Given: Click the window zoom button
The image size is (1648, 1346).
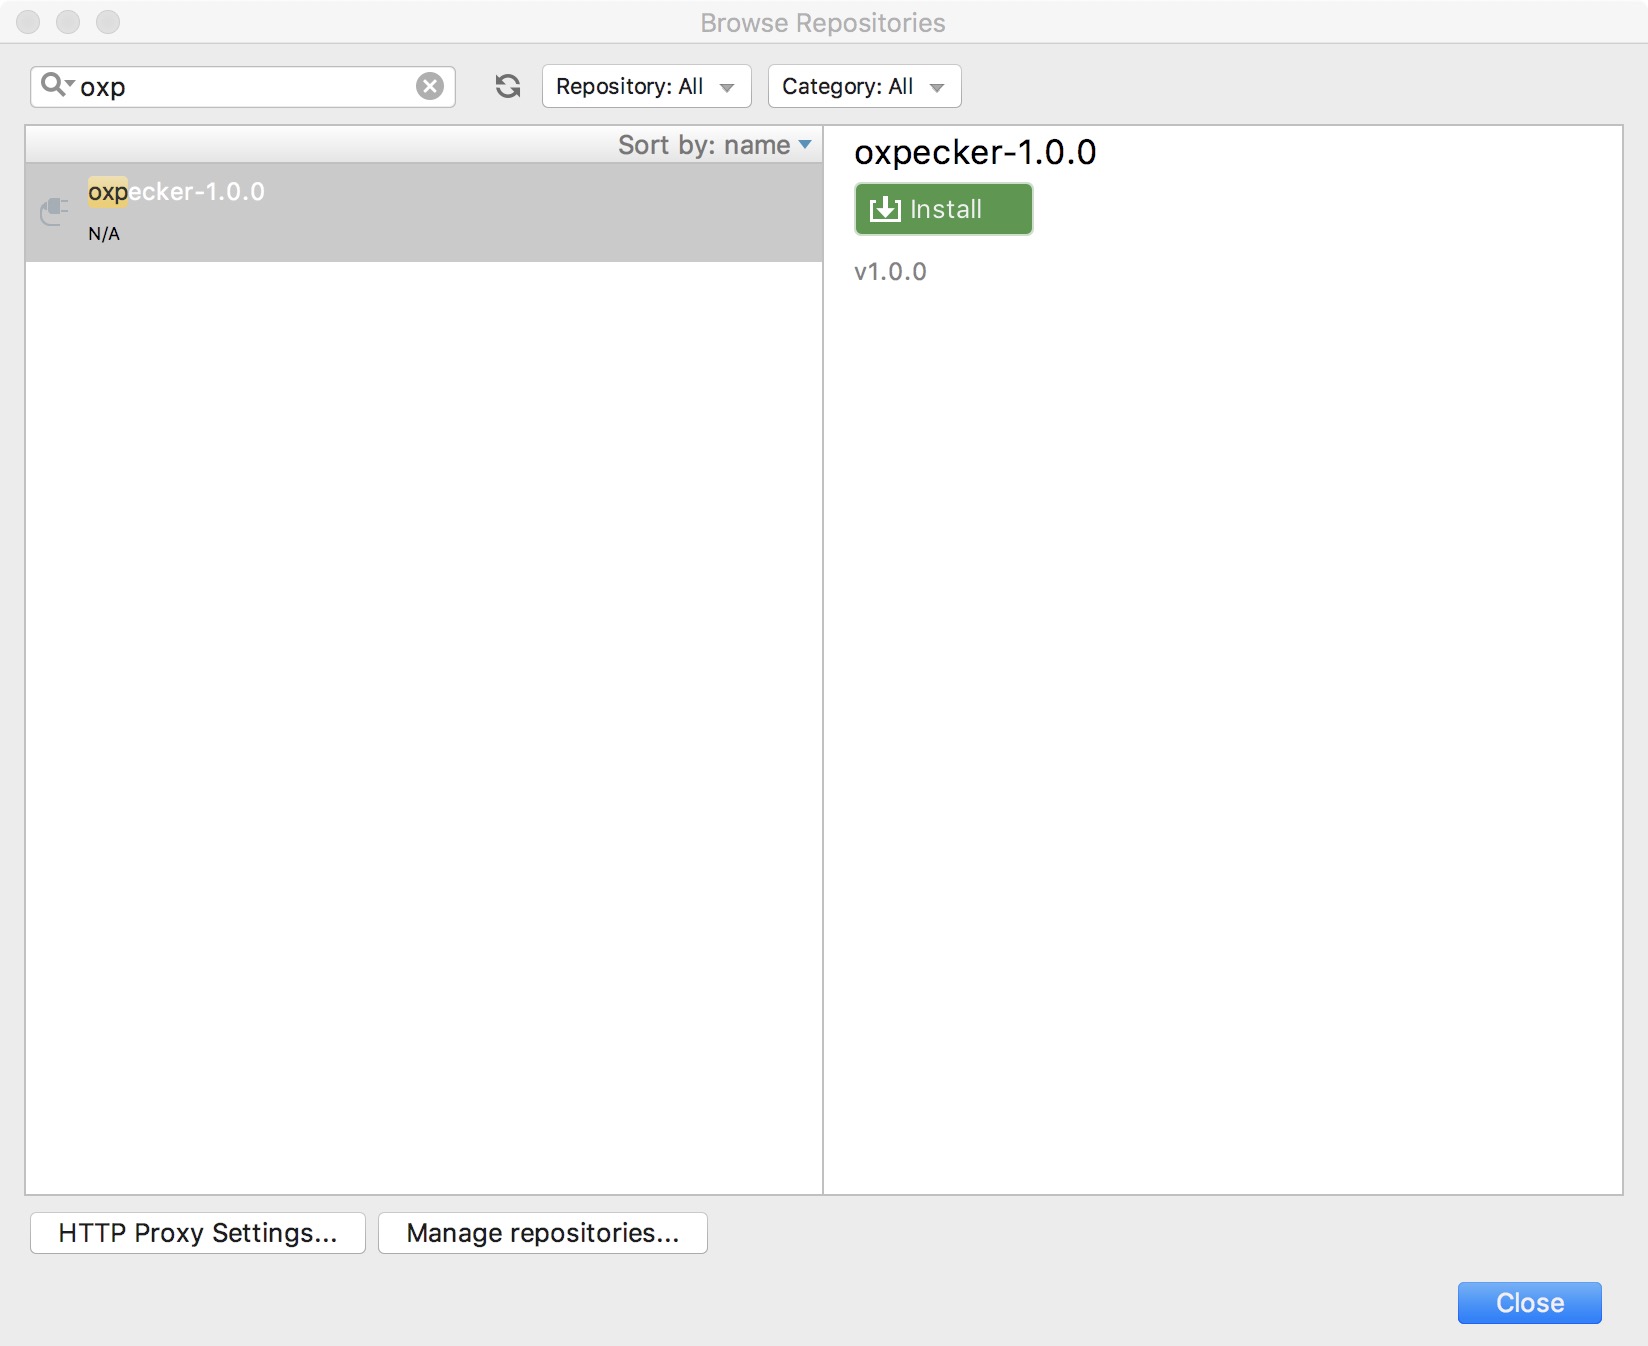Looking at the screenshot, I should coord(108,22).
